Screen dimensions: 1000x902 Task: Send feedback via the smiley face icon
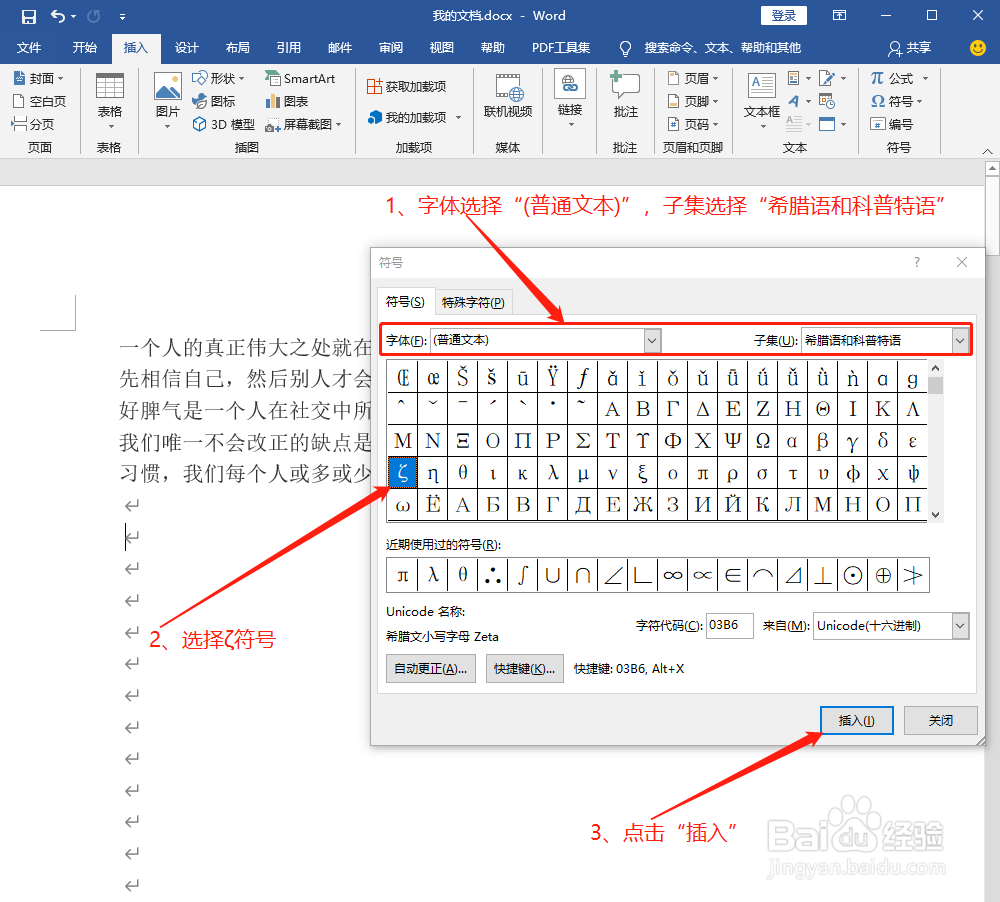pyautogui.click(x=978, y=48)
